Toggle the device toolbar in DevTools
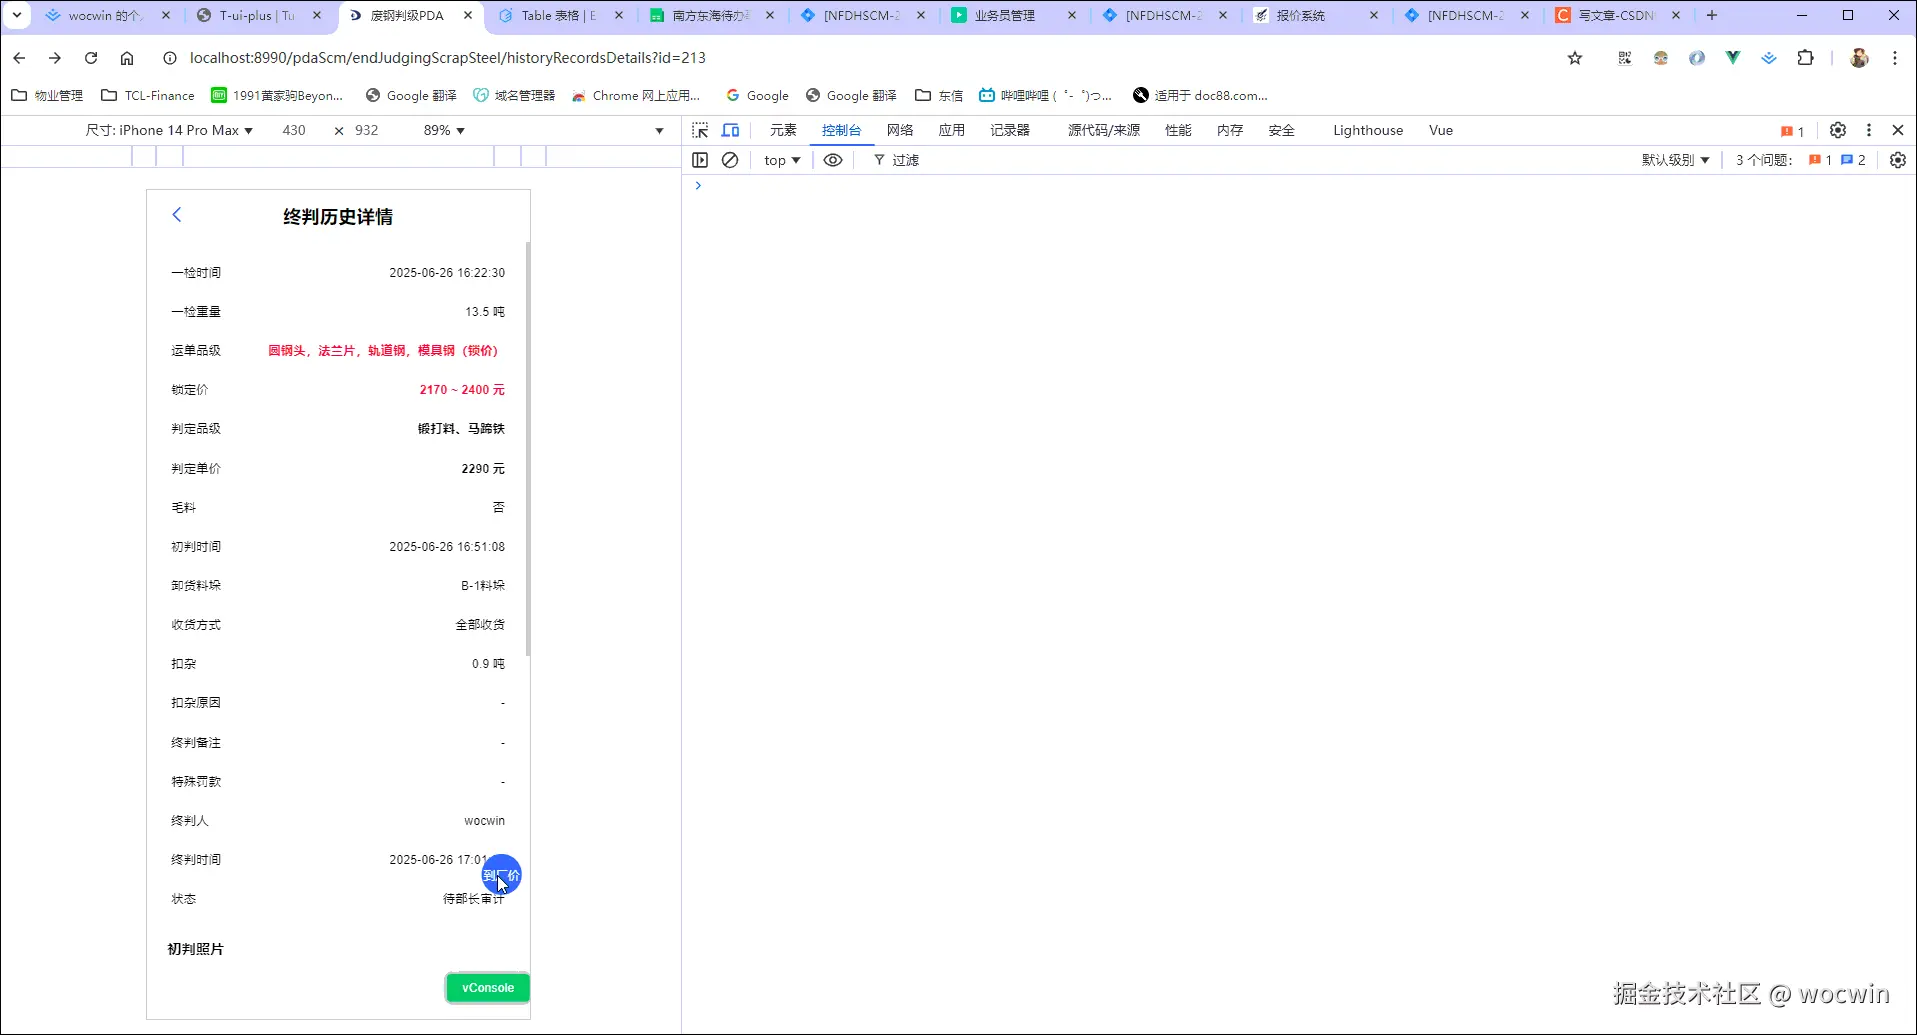Screen dimensions: 1917x1035 tap(731, 130)
